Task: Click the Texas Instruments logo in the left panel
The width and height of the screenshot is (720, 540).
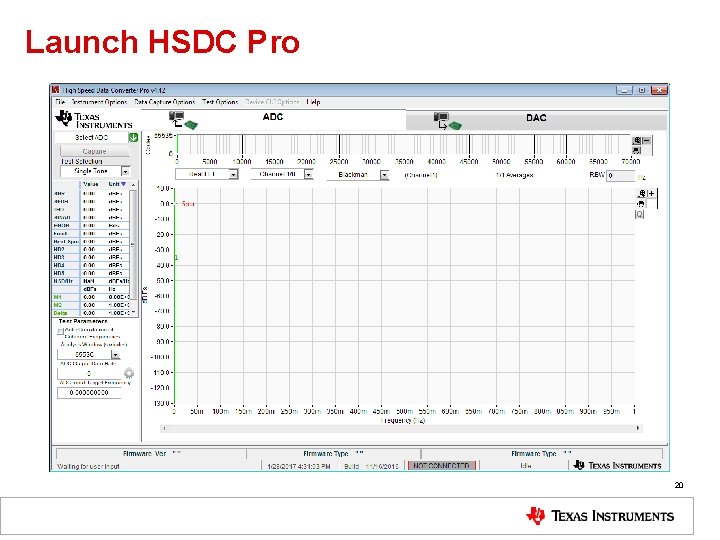Action: 94,119
